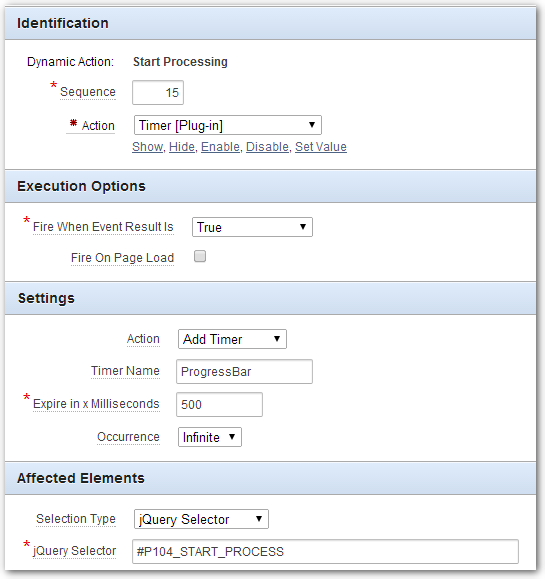The image size is (545, 579).
Task: Click the Selection Type help label
Action: coord(76,519)
